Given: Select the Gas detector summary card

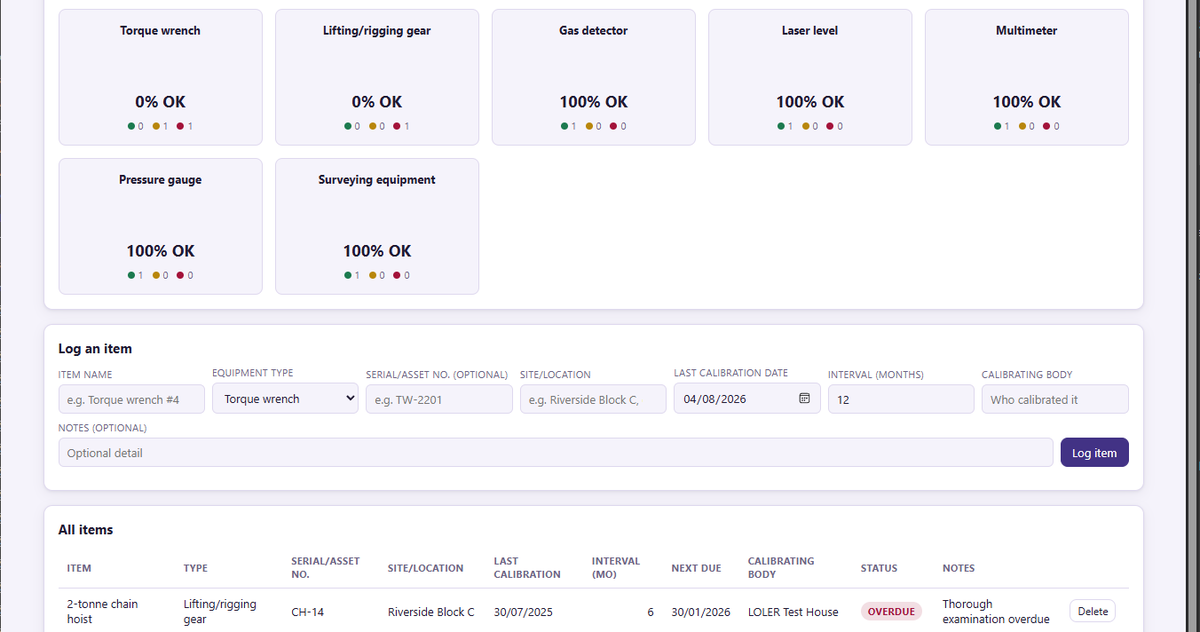Looking at the screenshot, I should [x=593, y=77].
